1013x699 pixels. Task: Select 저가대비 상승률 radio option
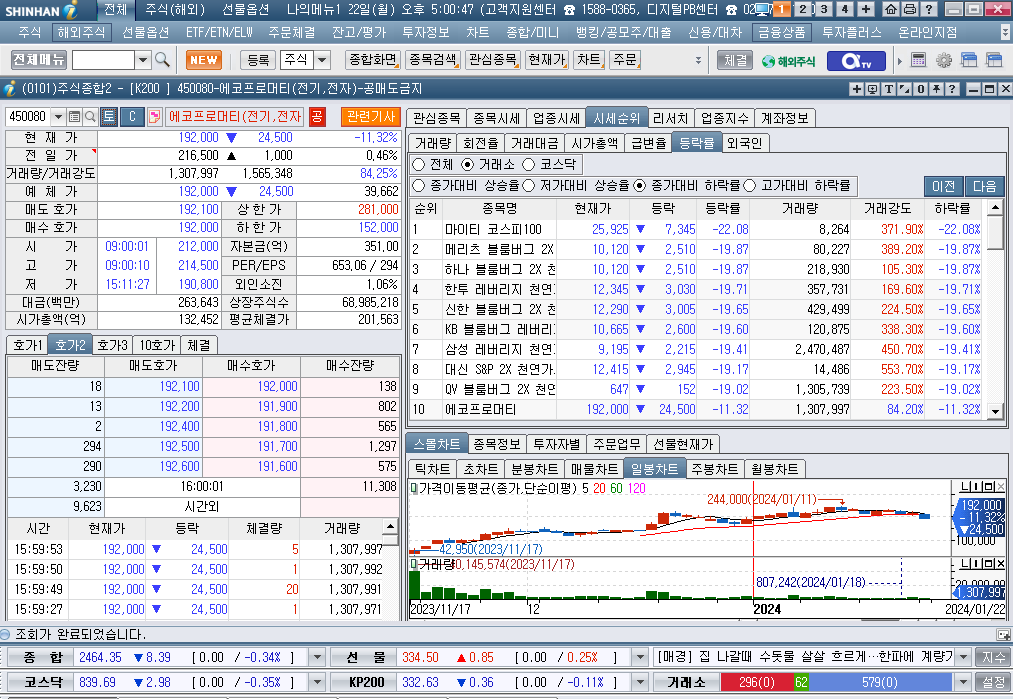[528, 186]
